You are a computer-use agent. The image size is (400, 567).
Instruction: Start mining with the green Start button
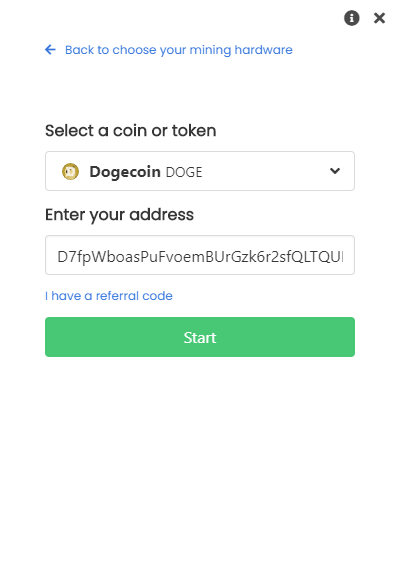pyautogui.click(x=200, y=337)
